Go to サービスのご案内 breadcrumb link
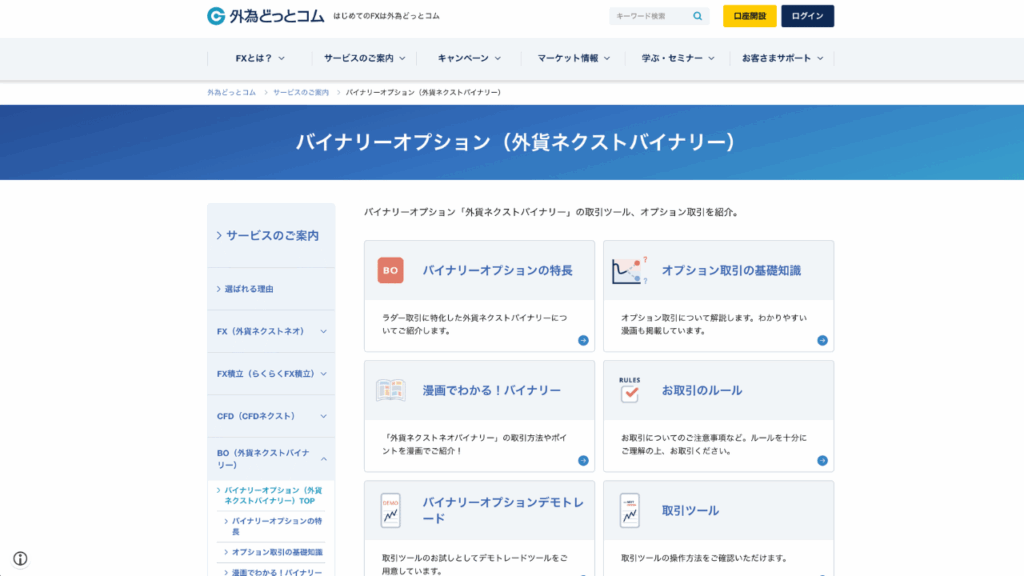1024x576 pixels. click(301, 93)
